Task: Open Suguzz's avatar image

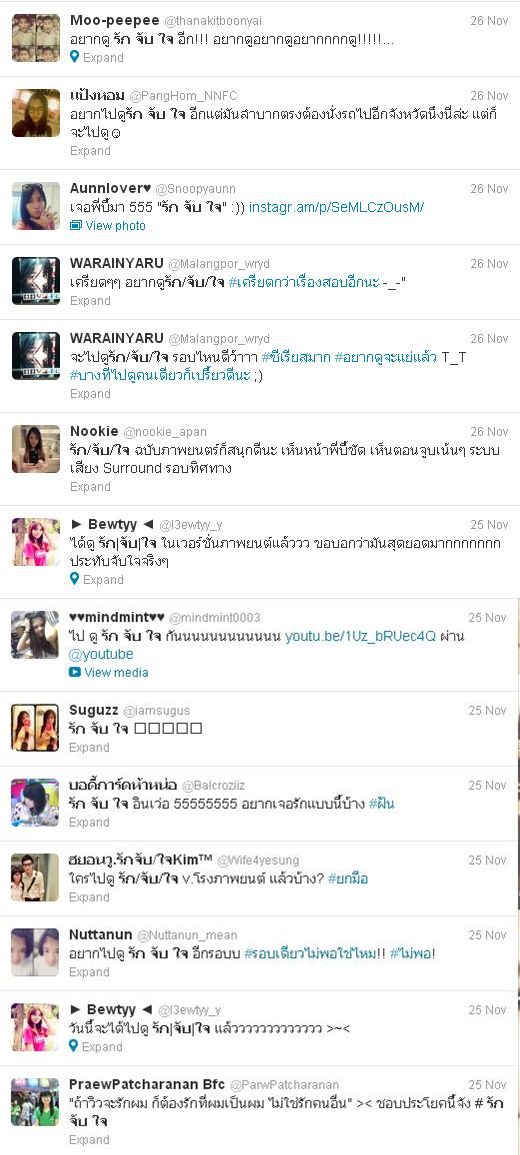Action: 35,728
